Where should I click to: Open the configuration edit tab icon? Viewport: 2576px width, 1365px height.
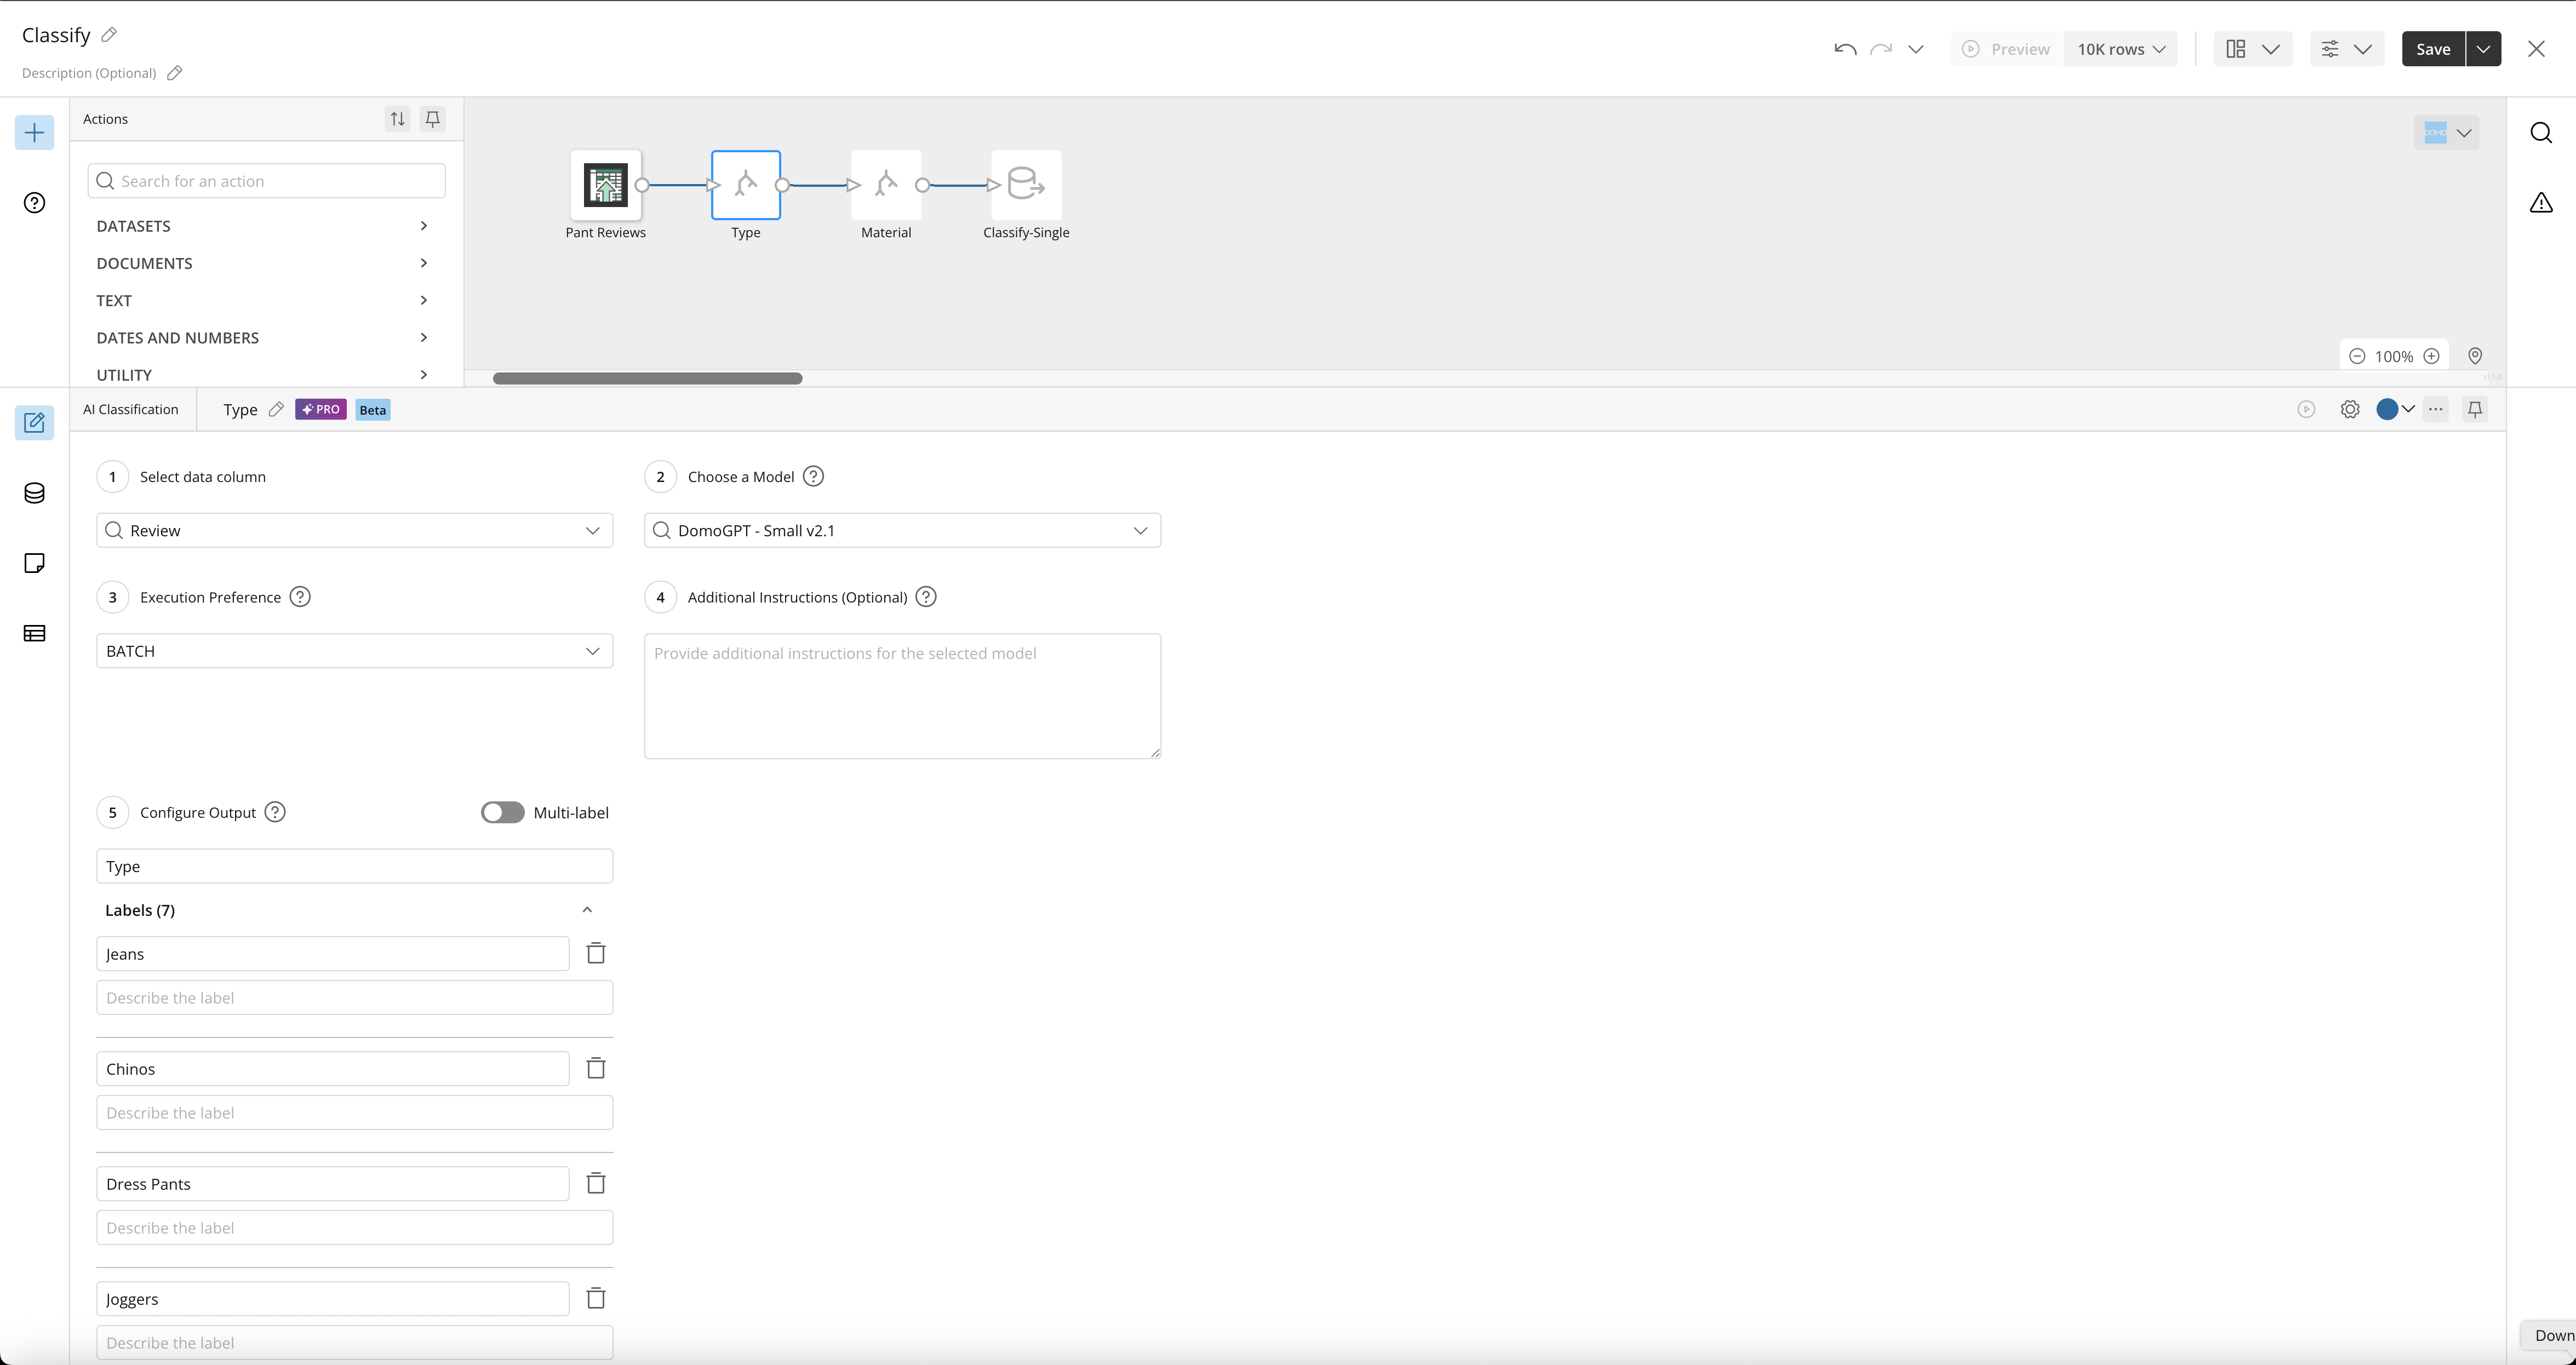pyautogui.click(x=34, y=423)
